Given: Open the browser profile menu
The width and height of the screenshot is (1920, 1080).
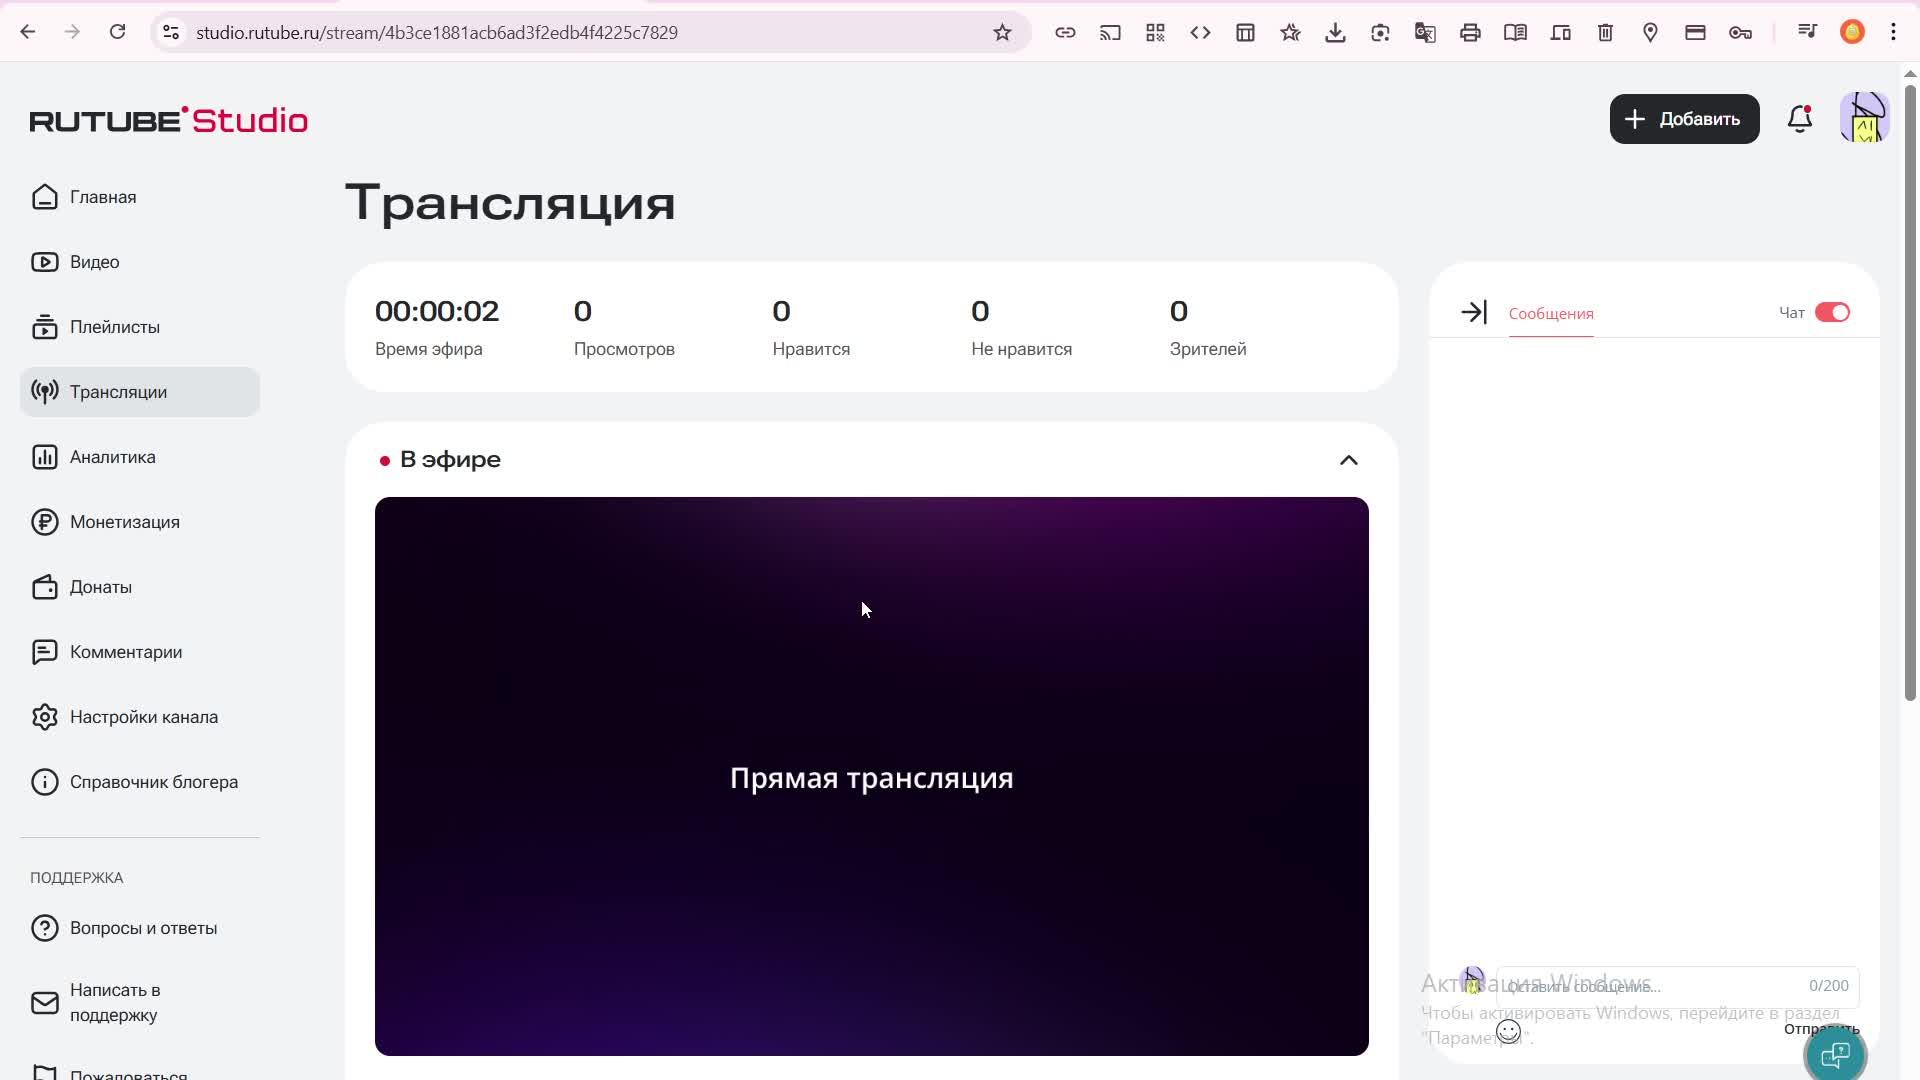Looking at the screenshot, I should point(1852,31).
